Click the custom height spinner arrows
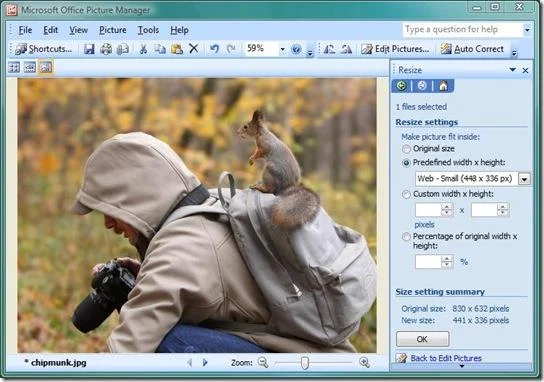 click(x=503, y=210)
